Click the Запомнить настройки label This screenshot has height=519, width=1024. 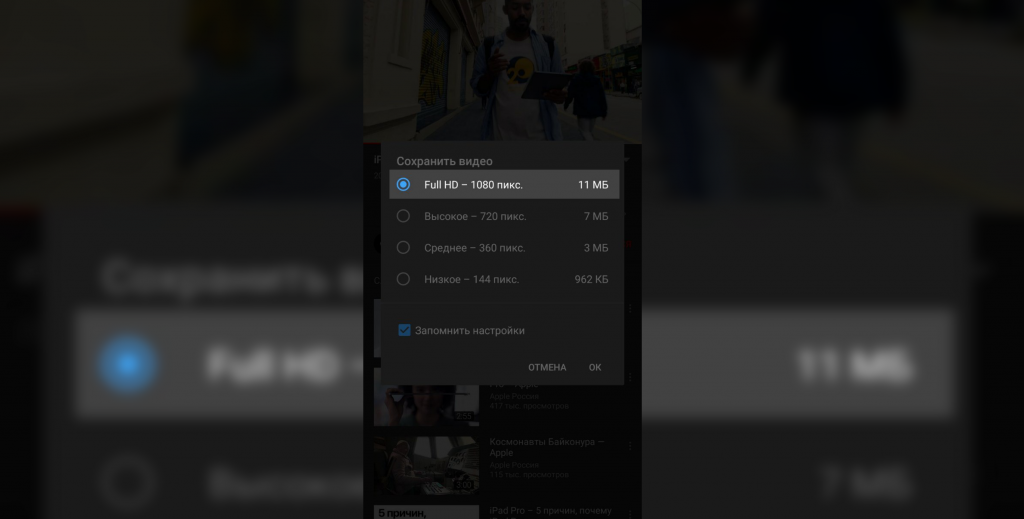tap(470, 330)
